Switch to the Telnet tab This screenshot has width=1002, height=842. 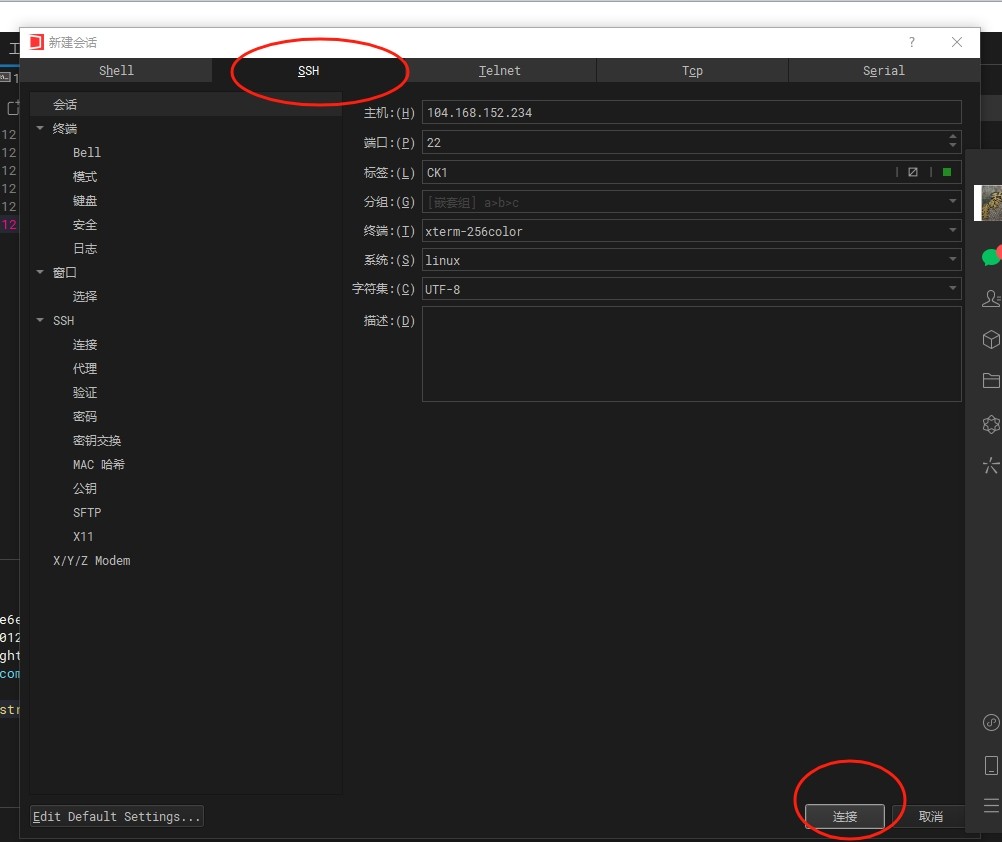tap(500, 71)
